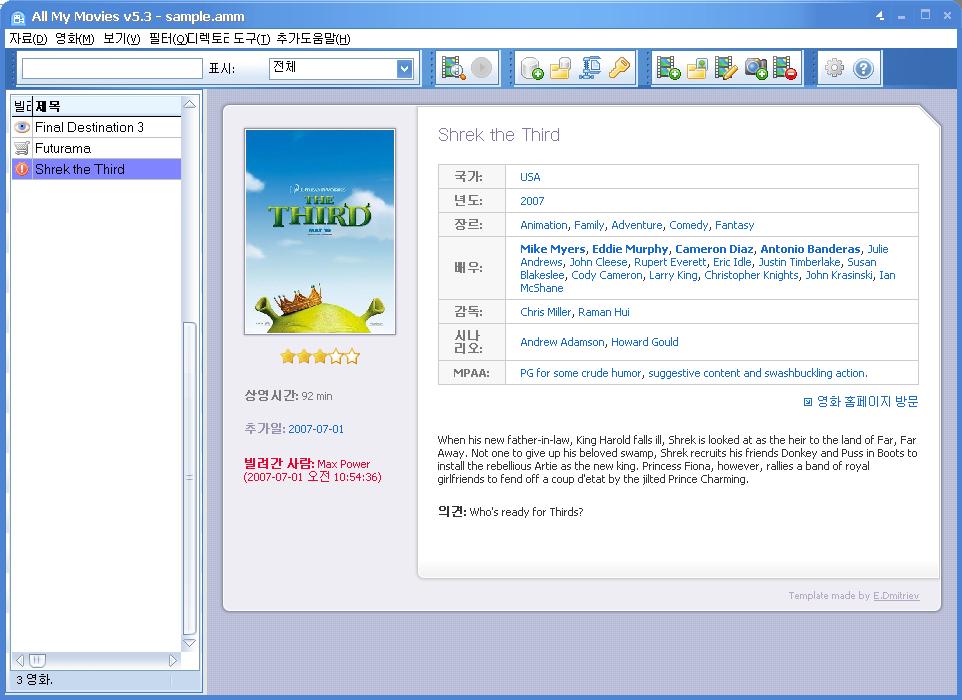Open the 보기(V) menu
Screen dimensions: 962x700
tap(121, 39)
